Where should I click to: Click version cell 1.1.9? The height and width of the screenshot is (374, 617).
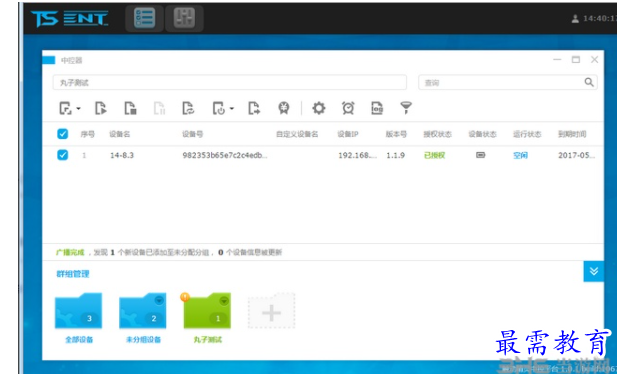(395, 156)
